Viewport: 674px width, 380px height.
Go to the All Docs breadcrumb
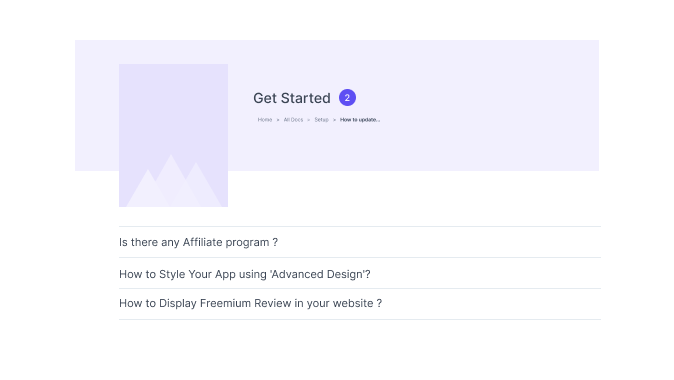(293, 120)
